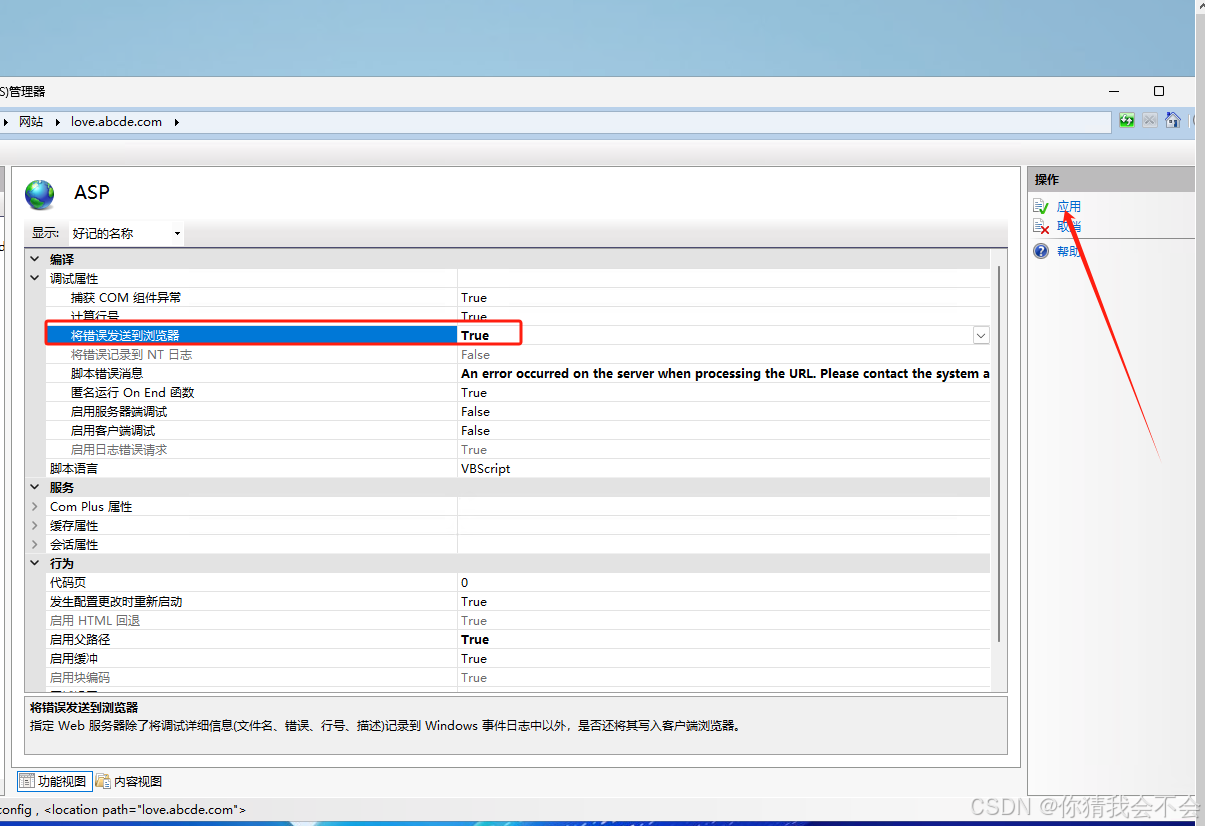Screen dimensions: 1205x826
Task: Click the gray stop icon in address bar
Action: (1150, 121)
